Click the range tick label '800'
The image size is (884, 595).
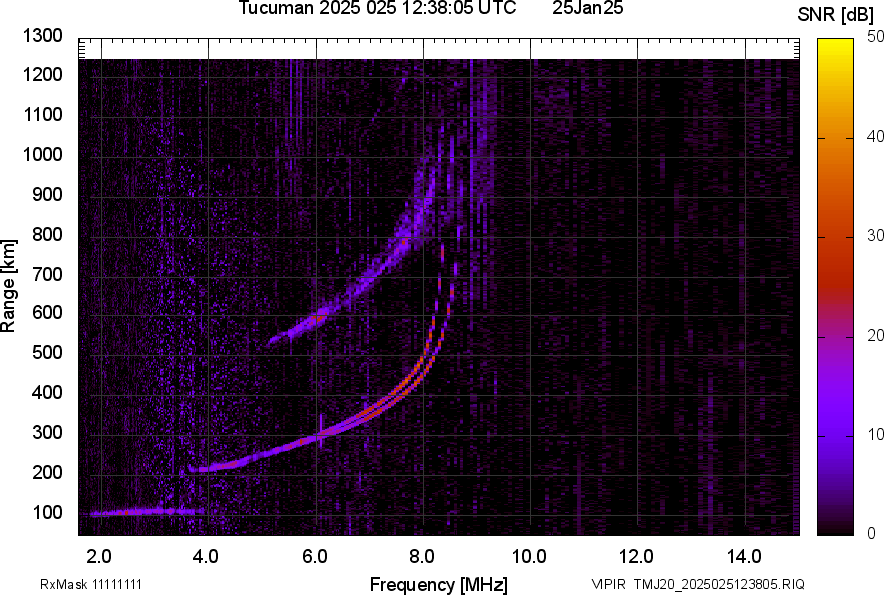(47, 233)
